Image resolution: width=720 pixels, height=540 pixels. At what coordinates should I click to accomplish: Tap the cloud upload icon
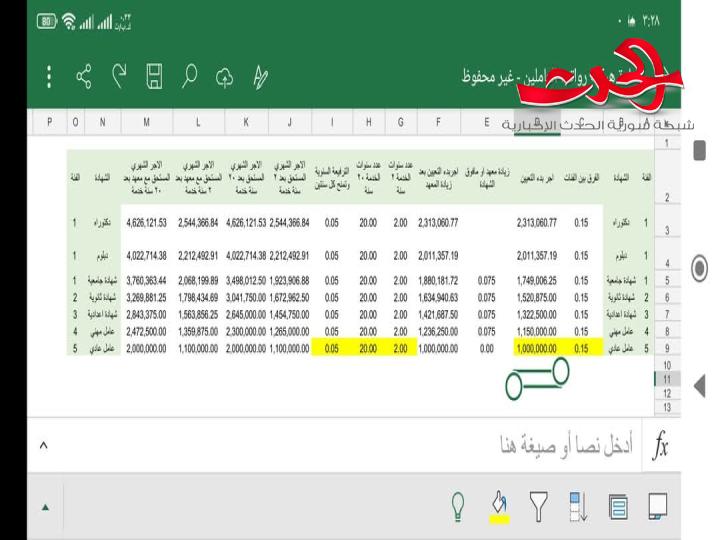225,78
